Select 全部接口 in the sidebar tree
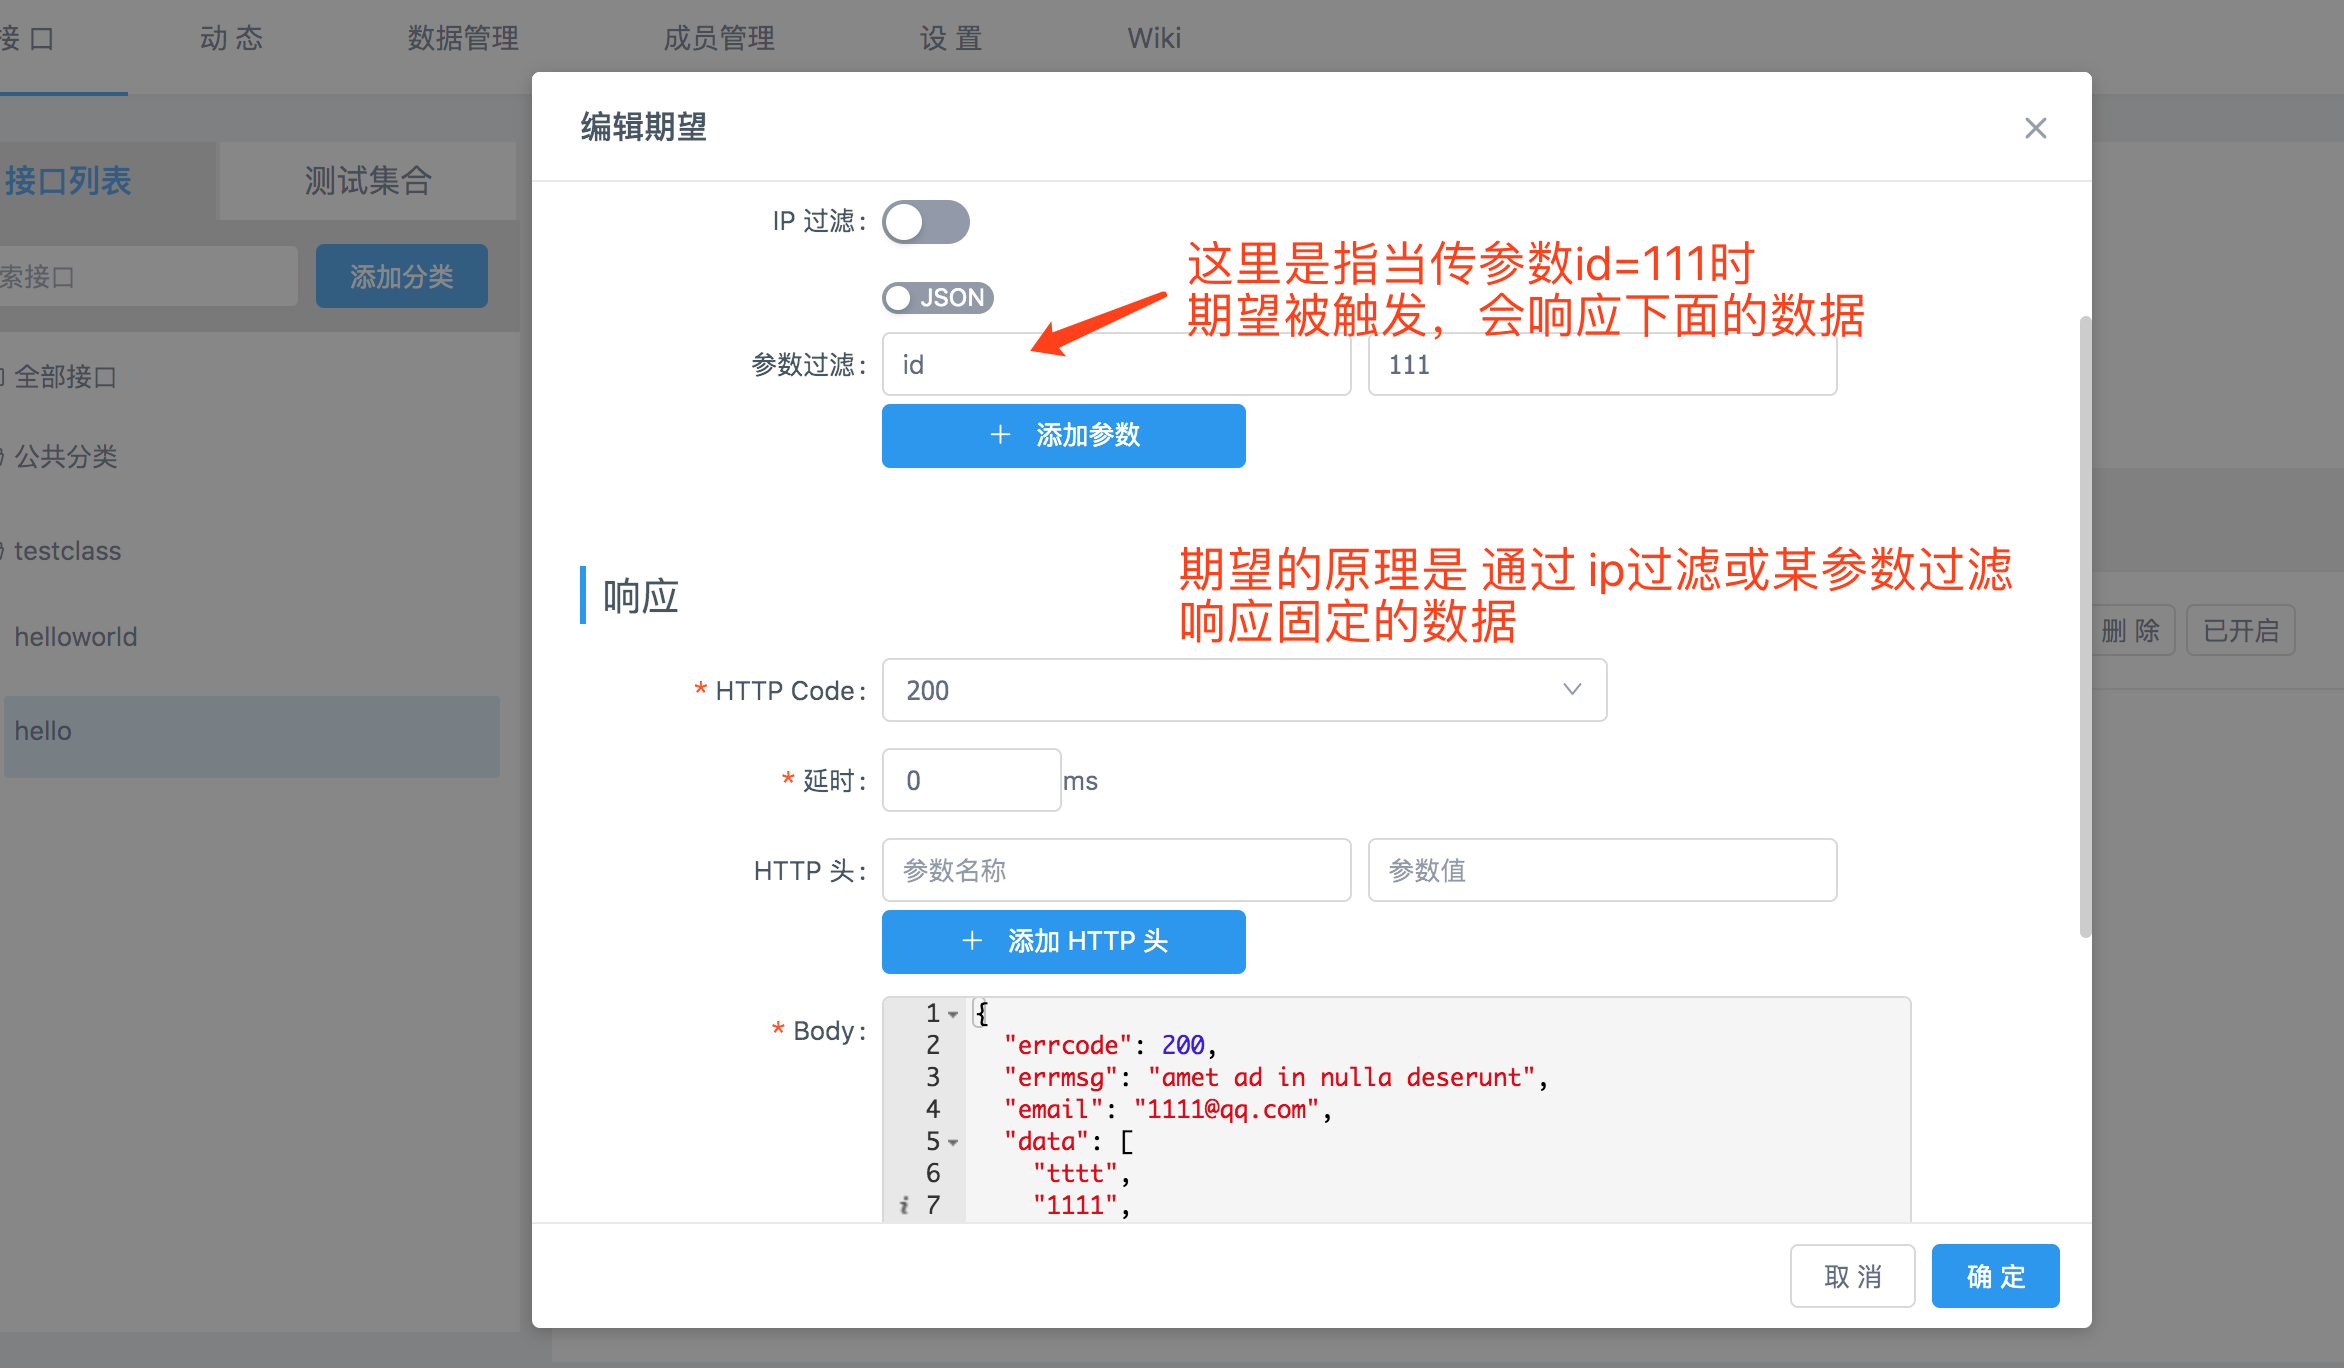This screenshot has height=1368, width=2344. [x=66, y=377]
